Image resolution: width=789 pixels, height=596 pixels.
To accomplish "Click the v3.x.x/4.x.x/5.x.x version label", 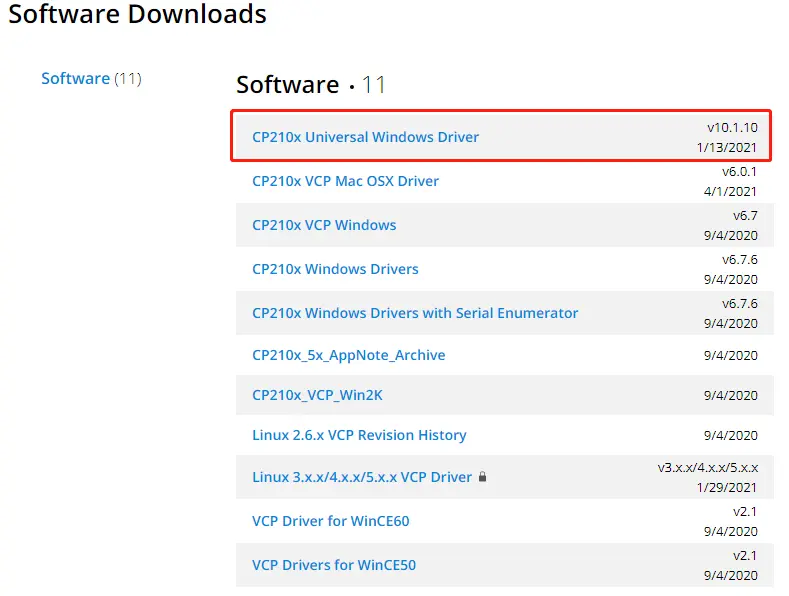I will [707, 467].
